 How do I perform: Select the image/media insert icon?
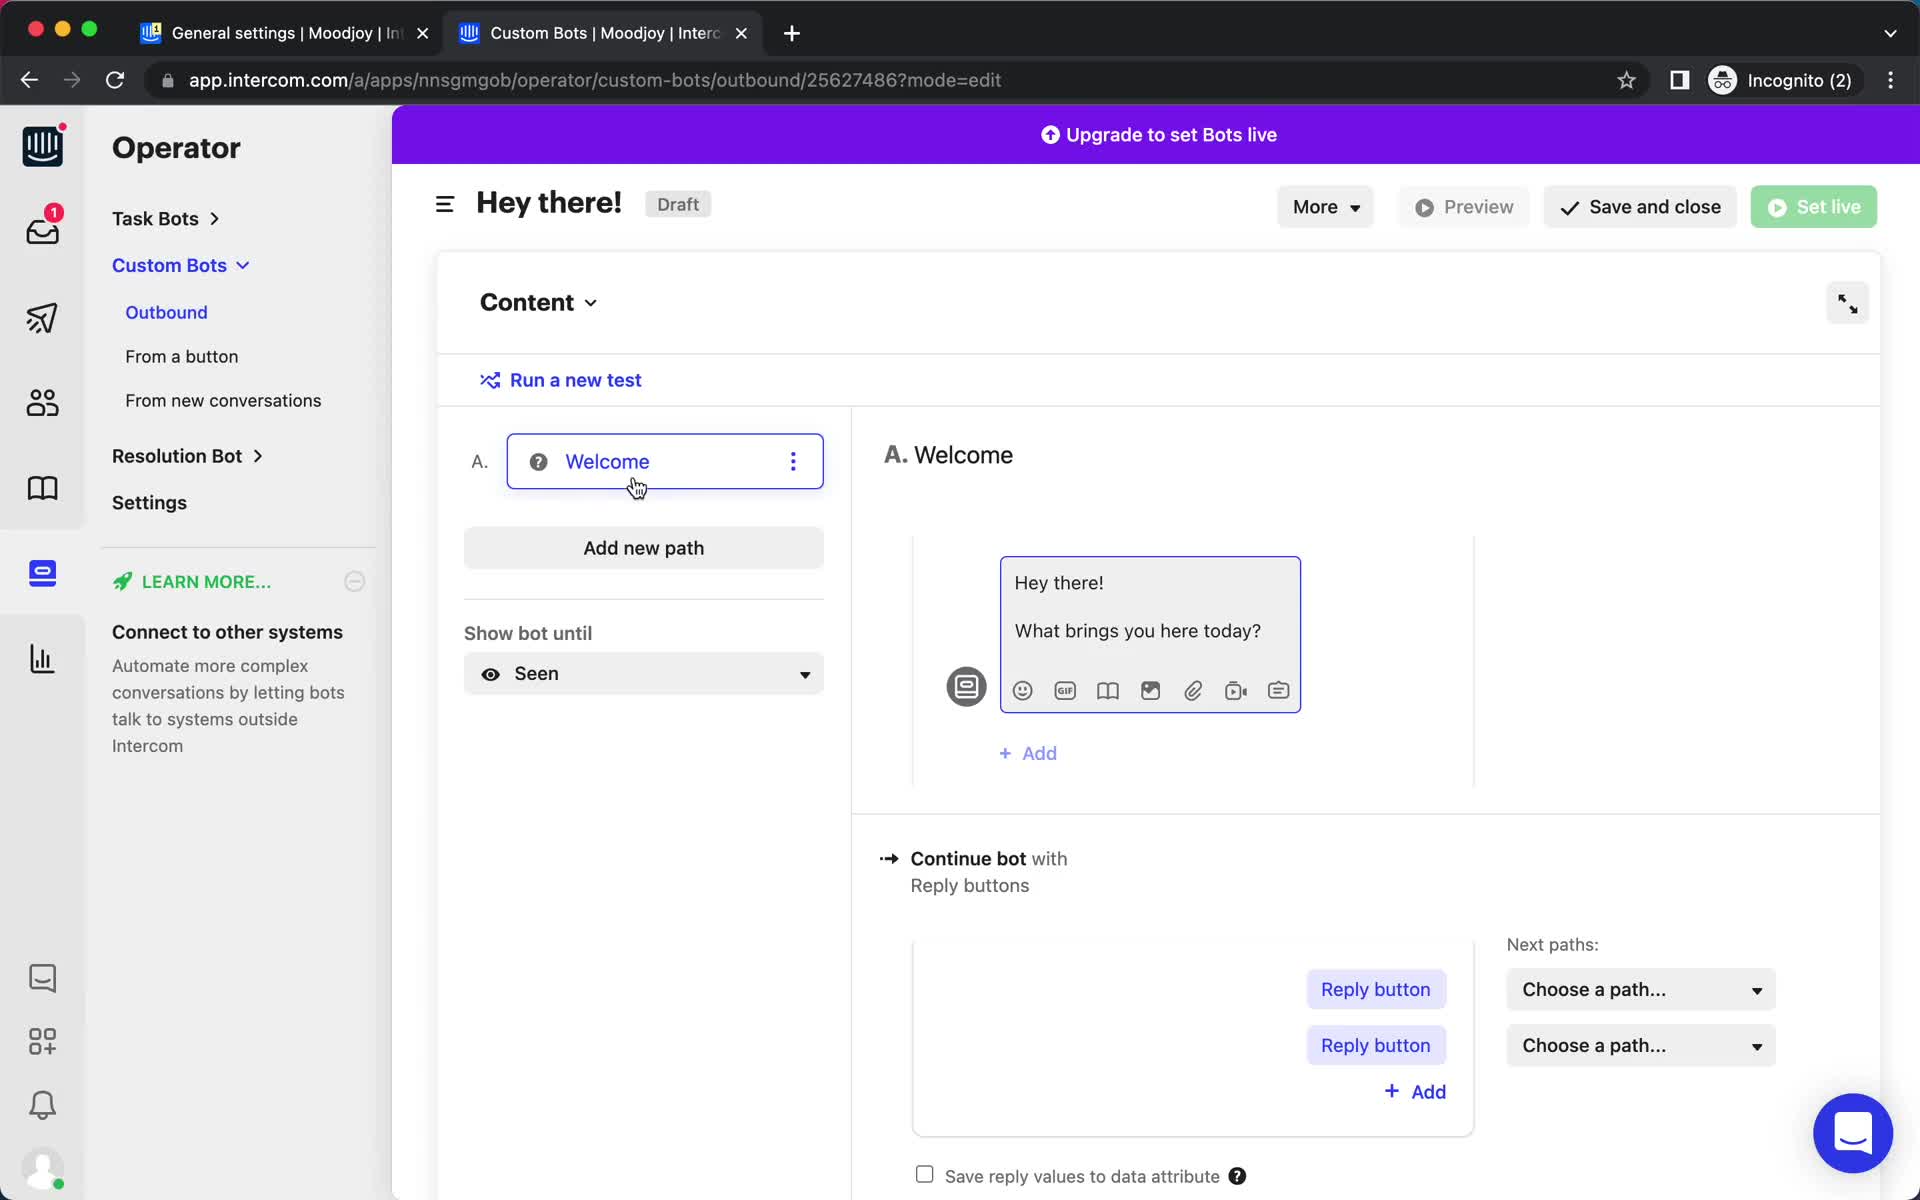pyautogui.click(x=1150, y=690)
